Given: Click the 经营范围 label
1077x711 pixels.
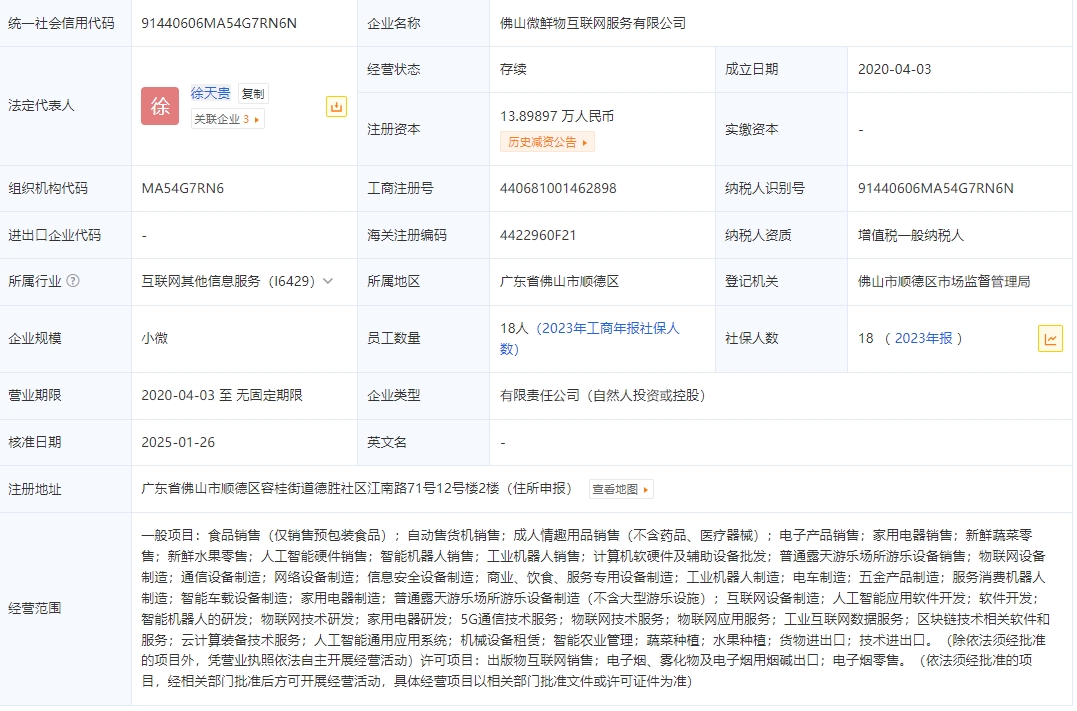Looking at the screenshot, I should point(35,609).
